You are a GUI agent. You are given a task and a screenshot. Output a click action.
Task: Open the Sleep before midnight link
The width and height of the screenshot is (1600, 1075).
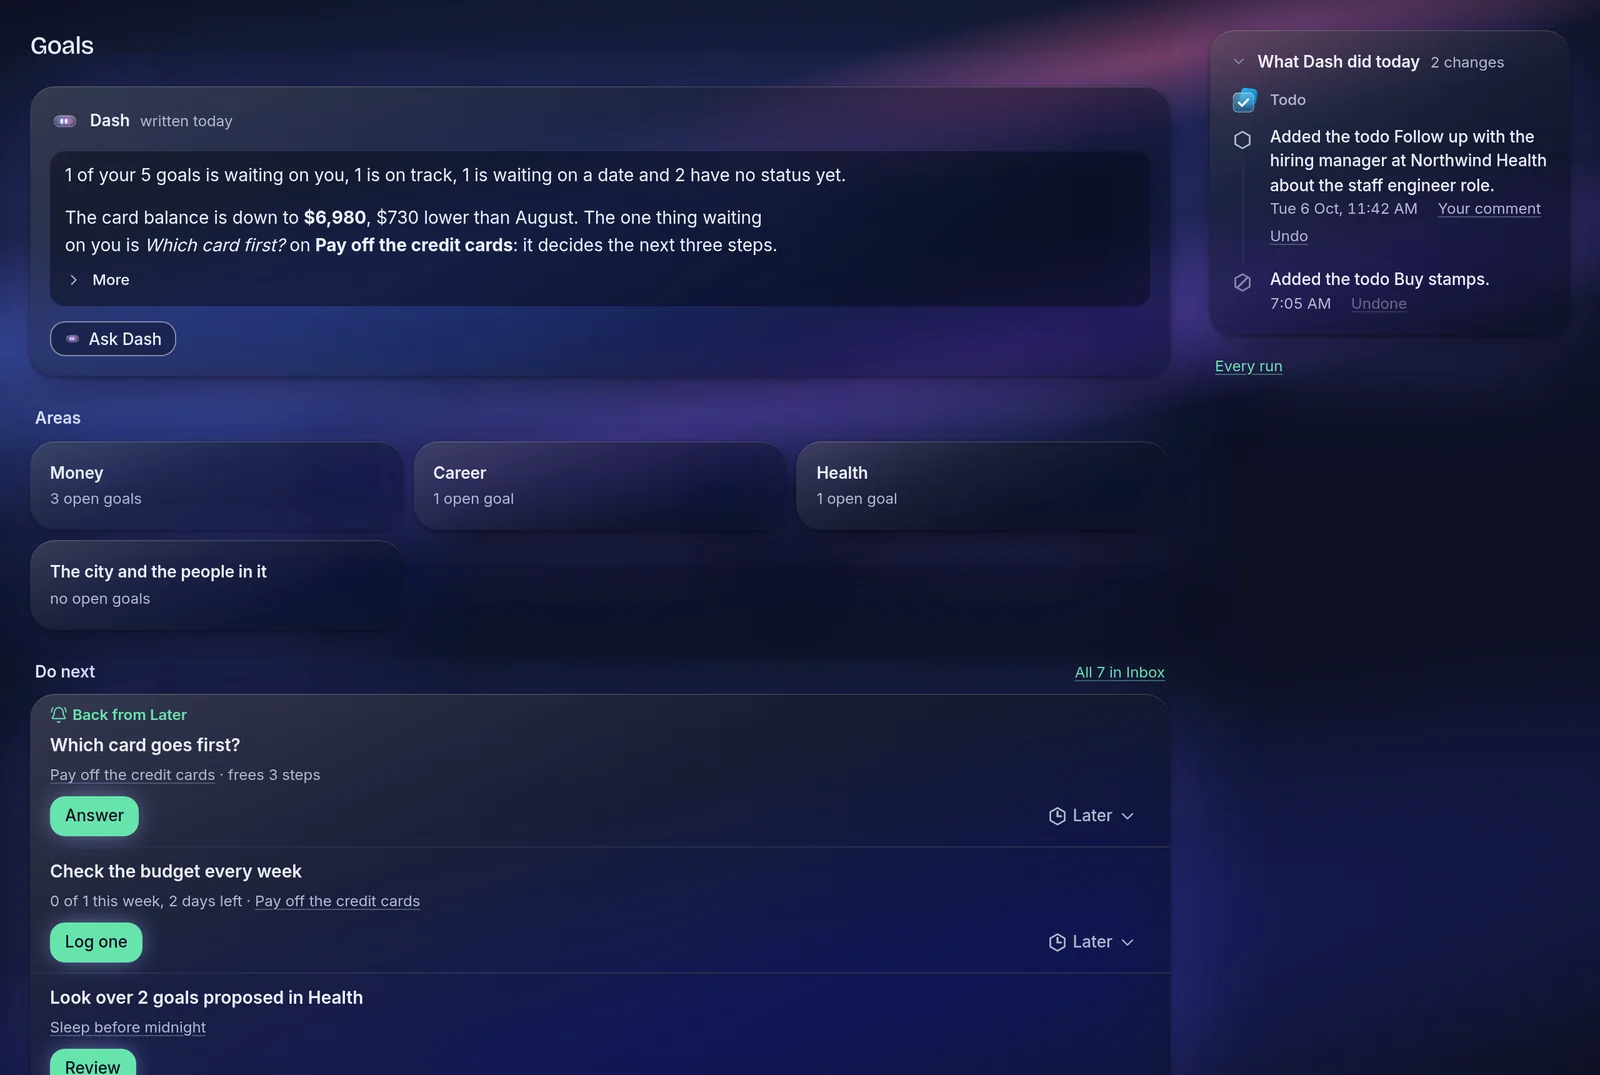pos(128,1027)
